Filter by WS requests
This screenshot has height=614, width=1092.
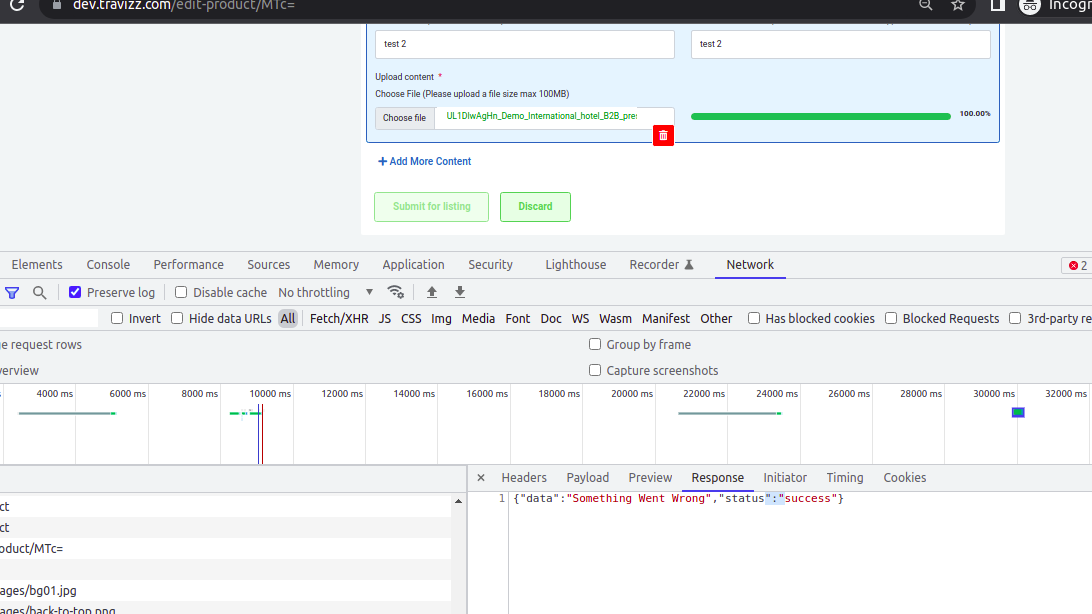[580, 318]
